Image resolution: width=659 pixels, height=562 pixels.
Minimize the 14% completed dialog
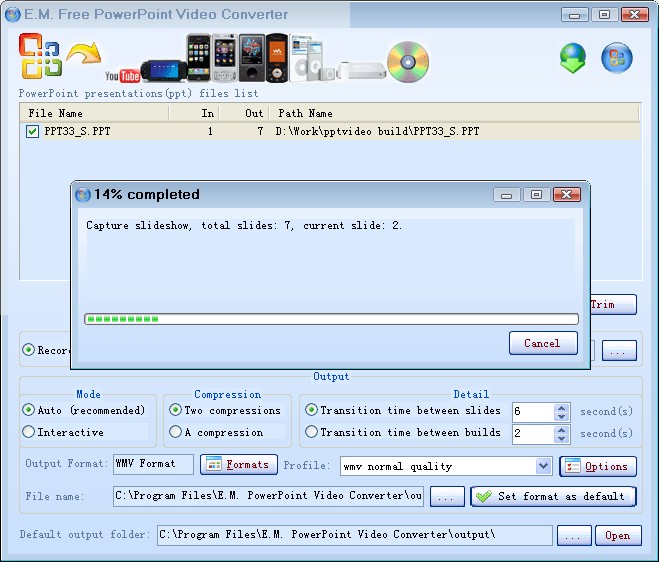506,195
